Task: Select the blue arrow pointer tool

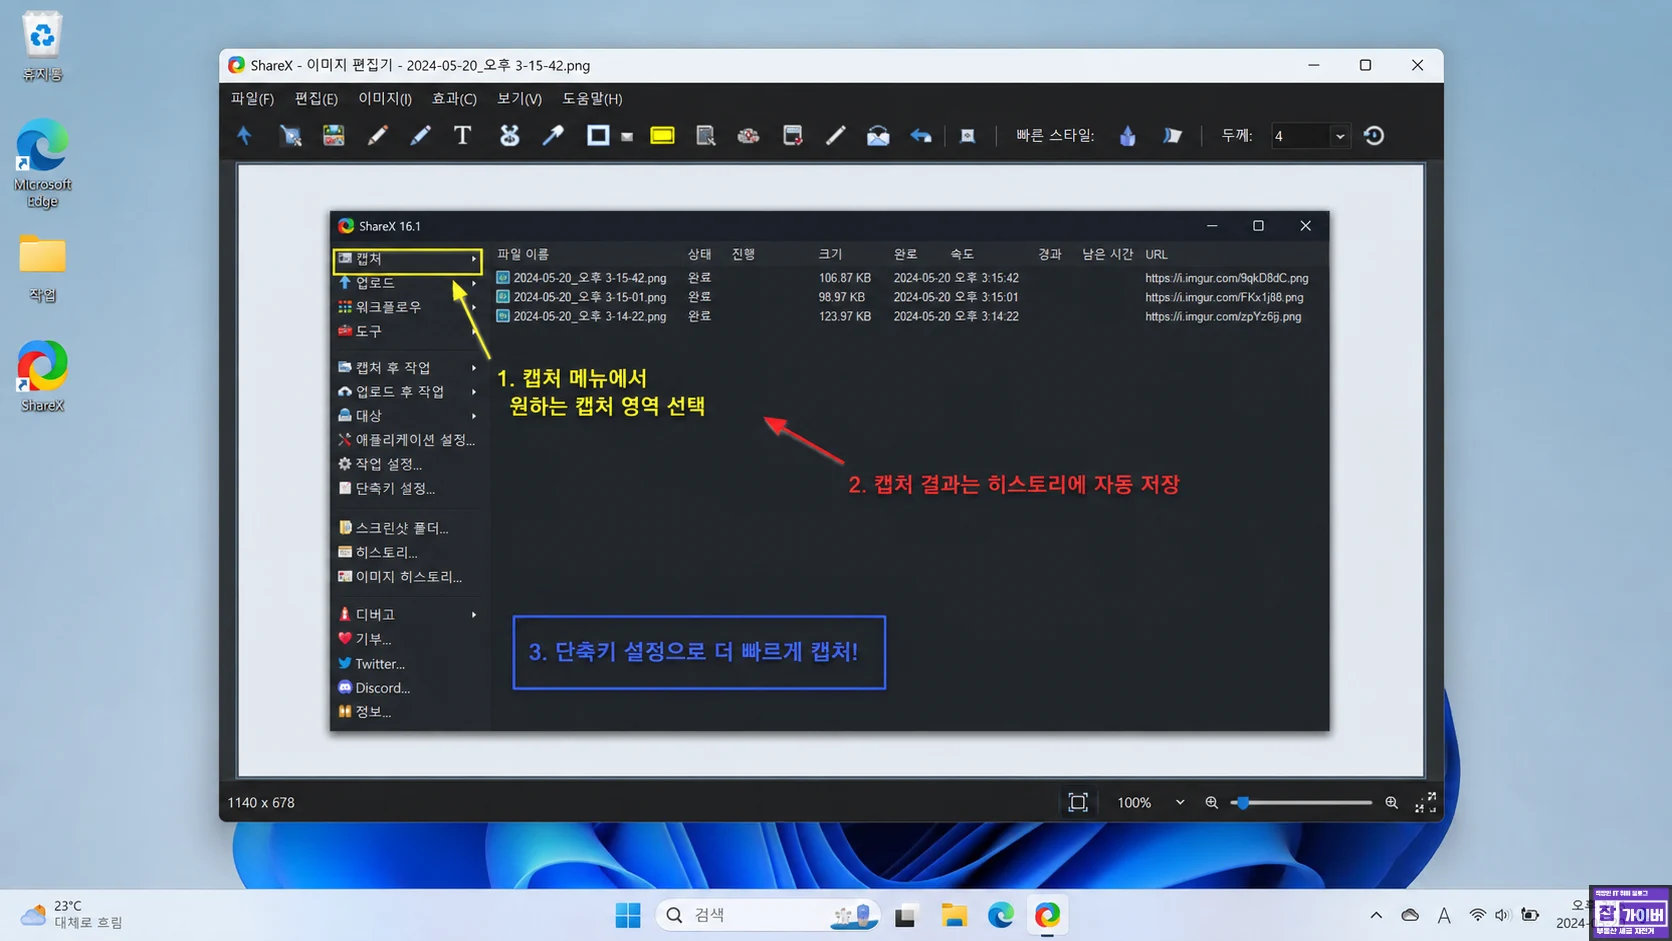Action: click(x=244, y=135)
